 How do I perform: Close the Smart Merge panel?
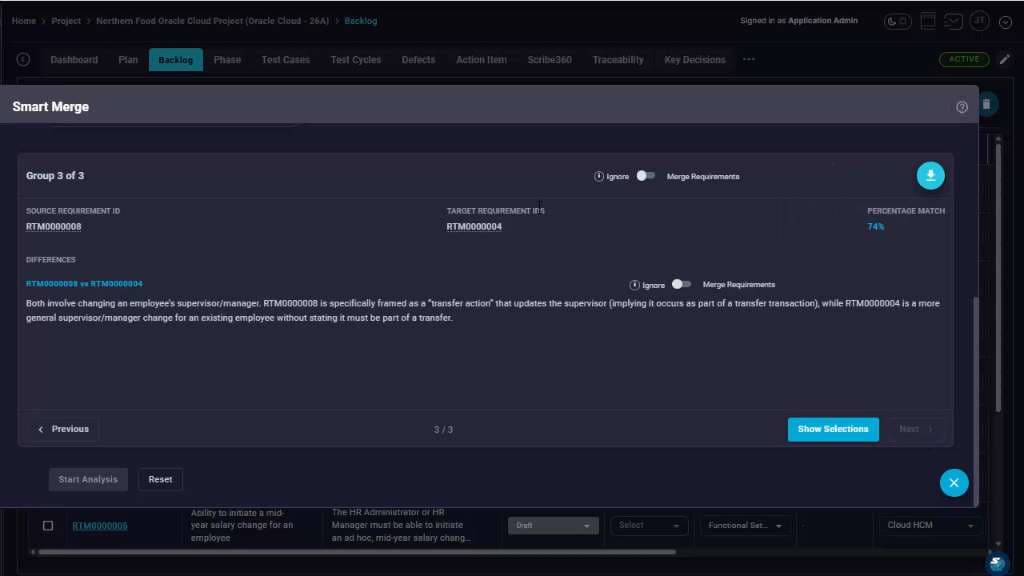pos(953,483)
